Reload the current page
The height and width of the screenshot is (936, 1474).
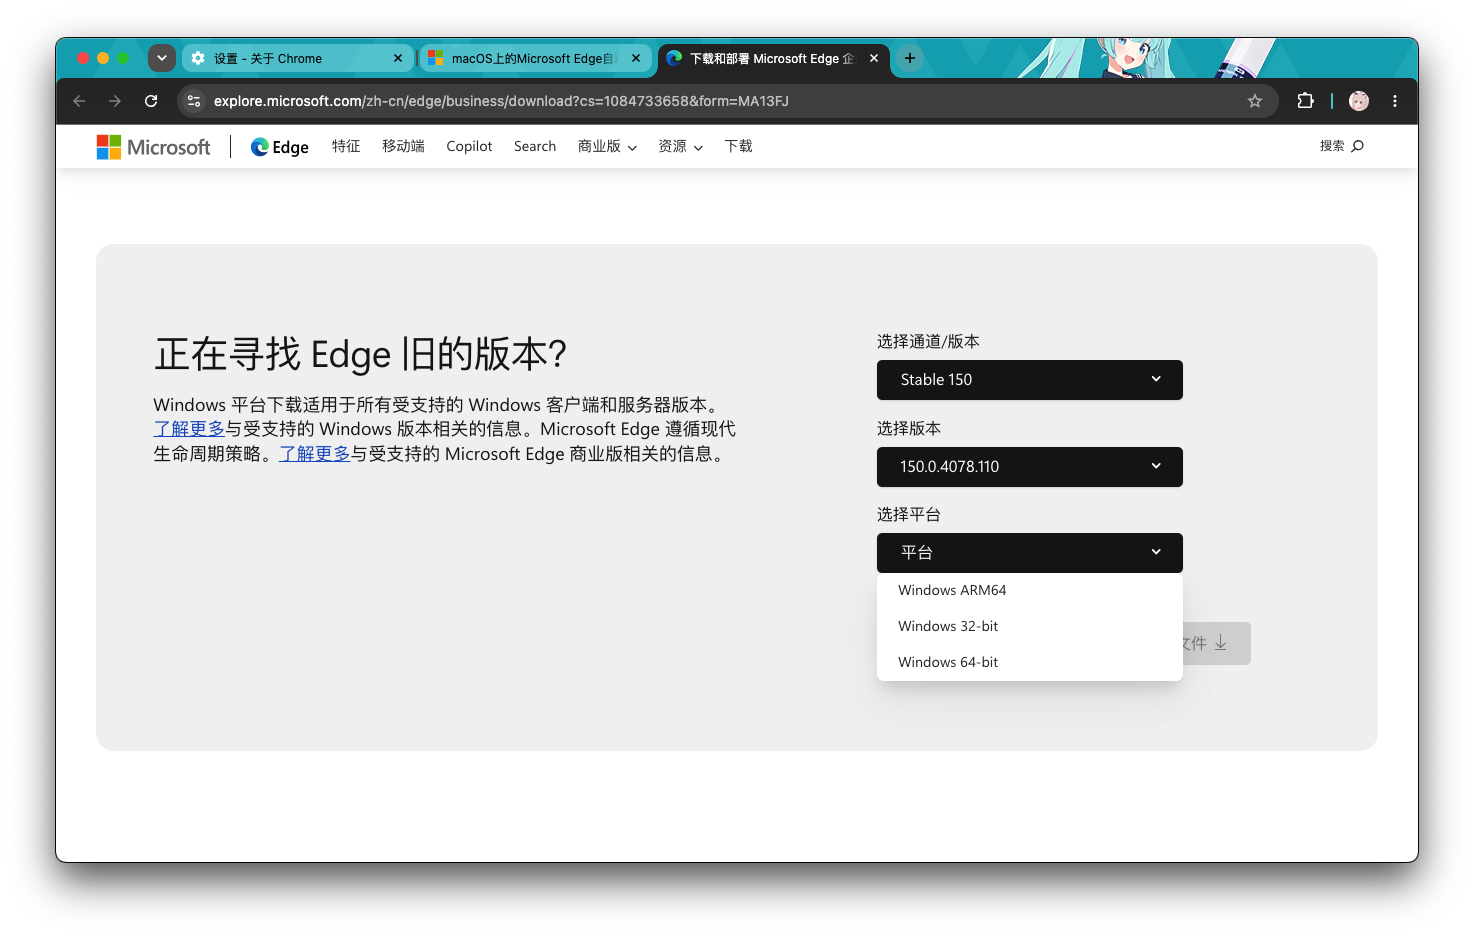coord(151,101)
